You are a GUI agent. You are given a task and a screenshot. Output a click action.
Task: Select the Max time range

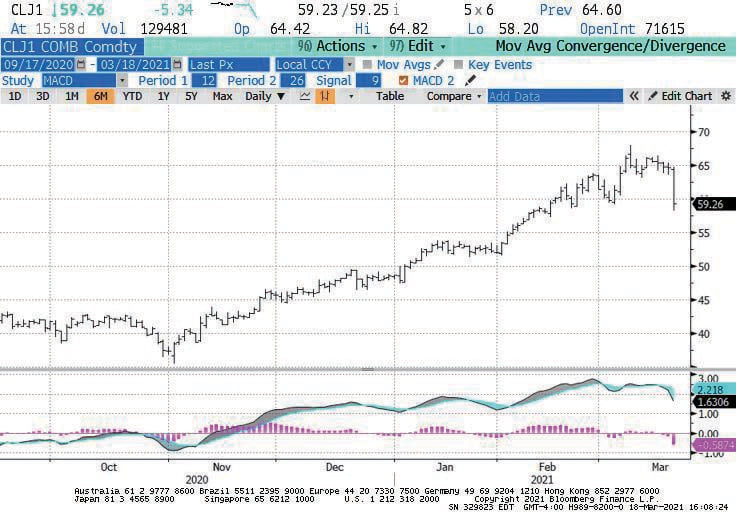[x=222, y=96]
